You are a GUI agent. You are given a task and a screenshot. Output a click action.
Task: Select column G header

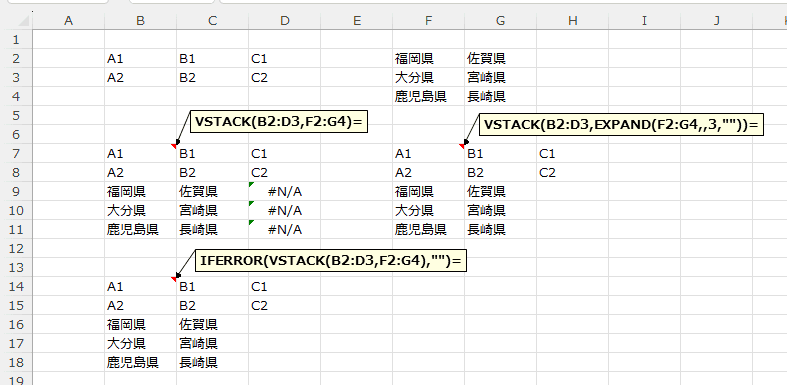click(500, 21)
